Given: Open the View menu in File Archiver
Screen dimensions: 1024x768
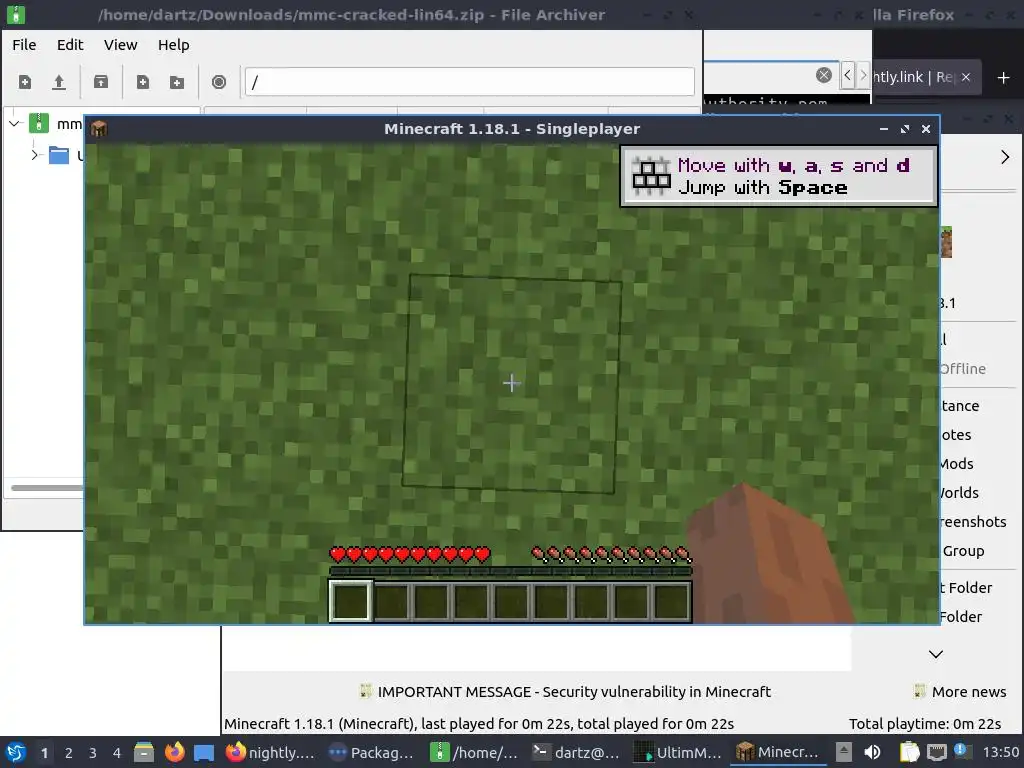Looking at the screenshot, I should click(121, 44).
